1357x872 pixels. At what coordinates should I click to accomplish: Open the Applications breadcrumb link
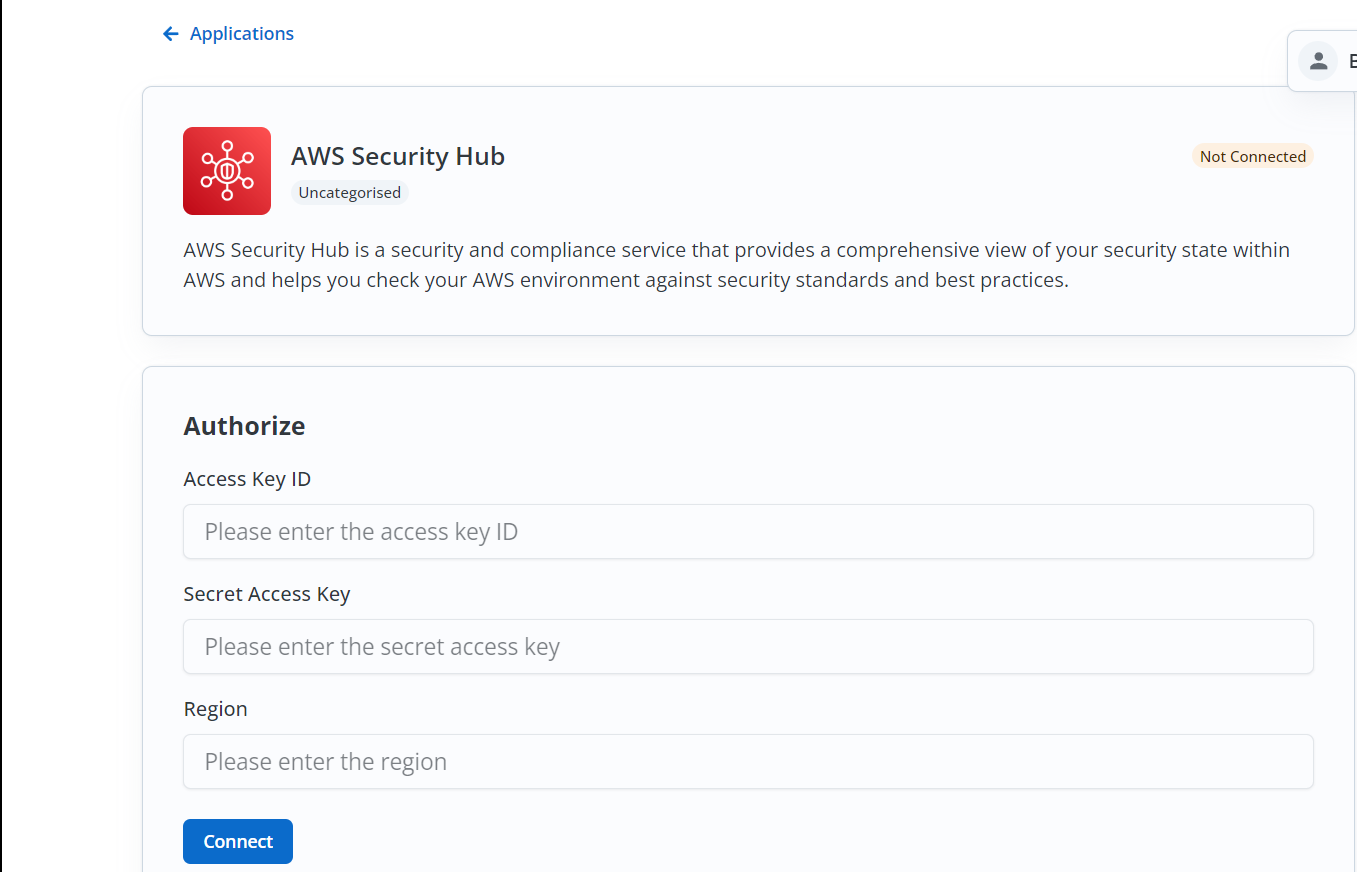(241, 34)
